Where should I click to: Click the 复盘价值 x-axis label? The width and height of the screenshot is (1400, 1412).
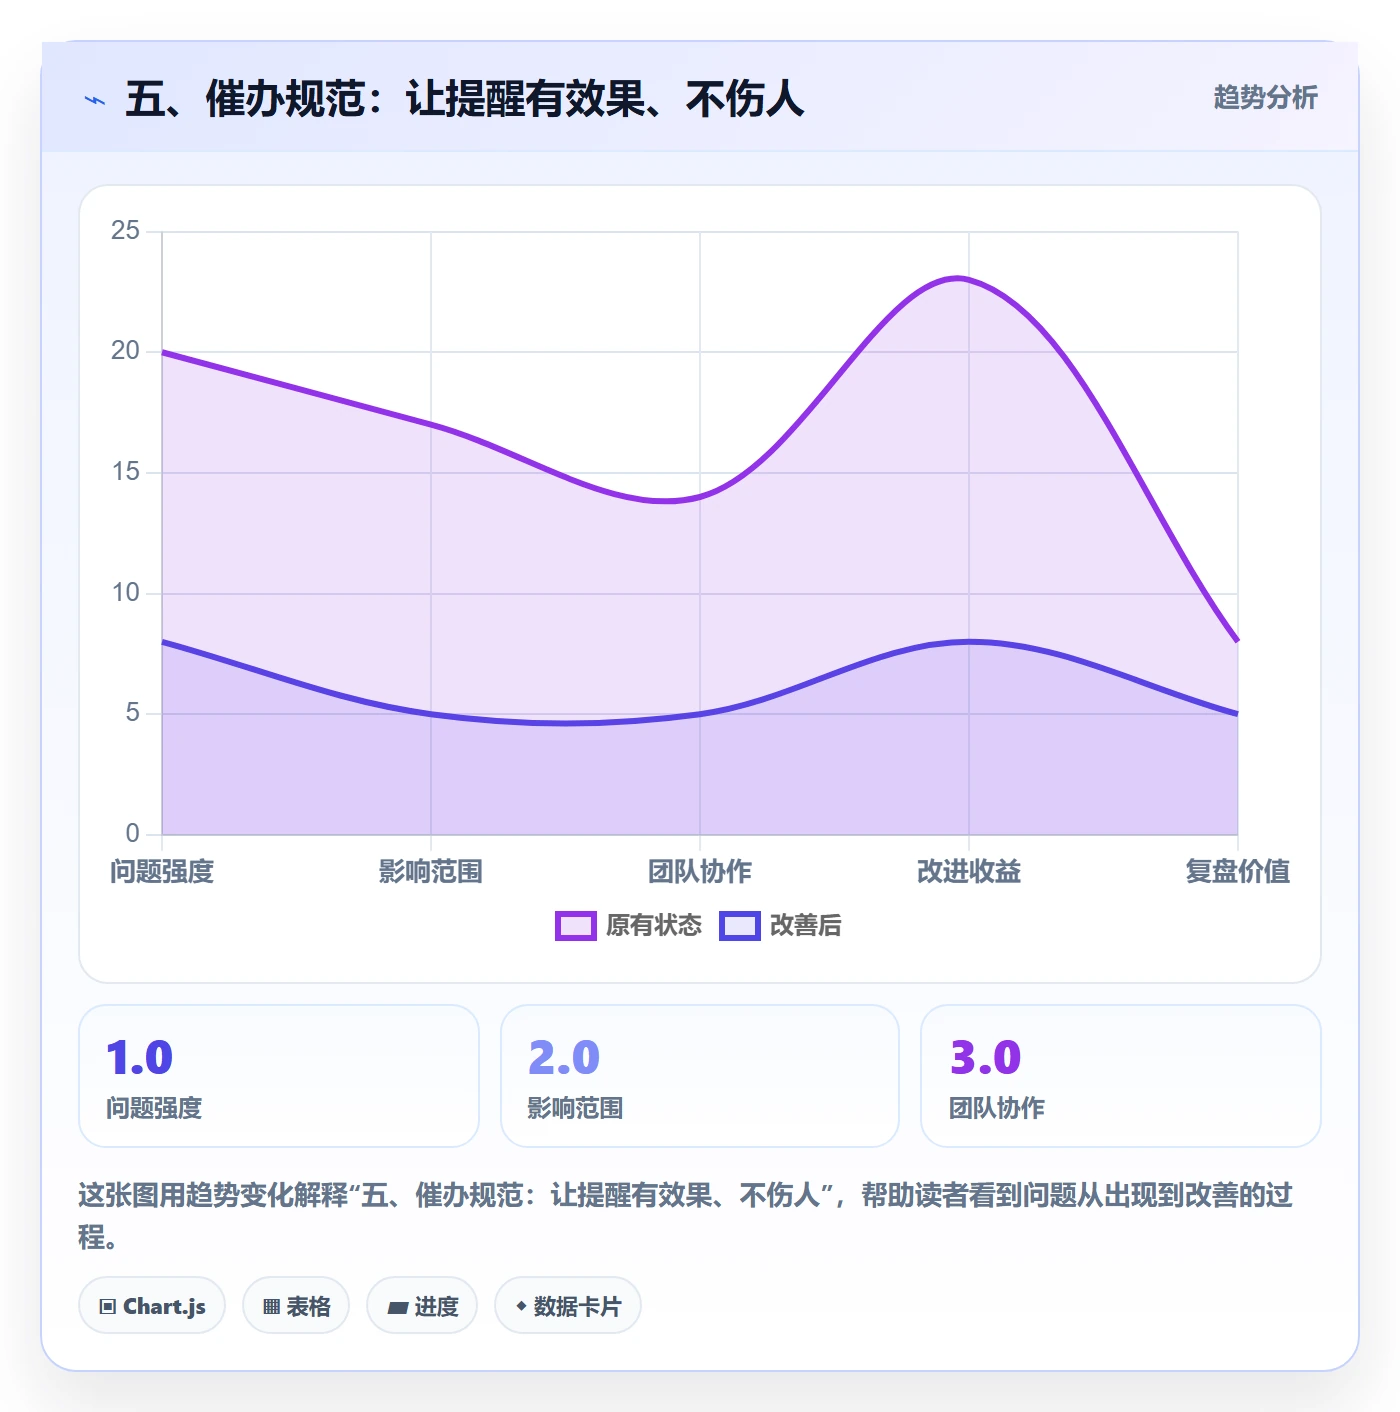pos(1237,872)
